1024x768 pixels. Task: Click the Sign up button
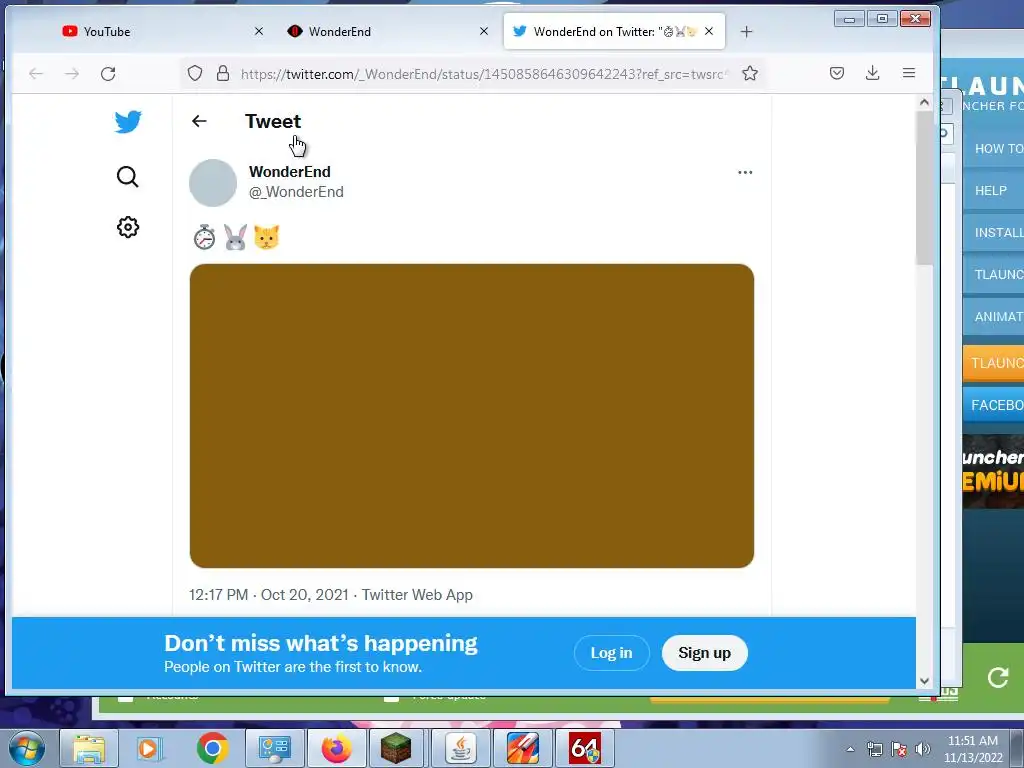click(x=704, y=653)
